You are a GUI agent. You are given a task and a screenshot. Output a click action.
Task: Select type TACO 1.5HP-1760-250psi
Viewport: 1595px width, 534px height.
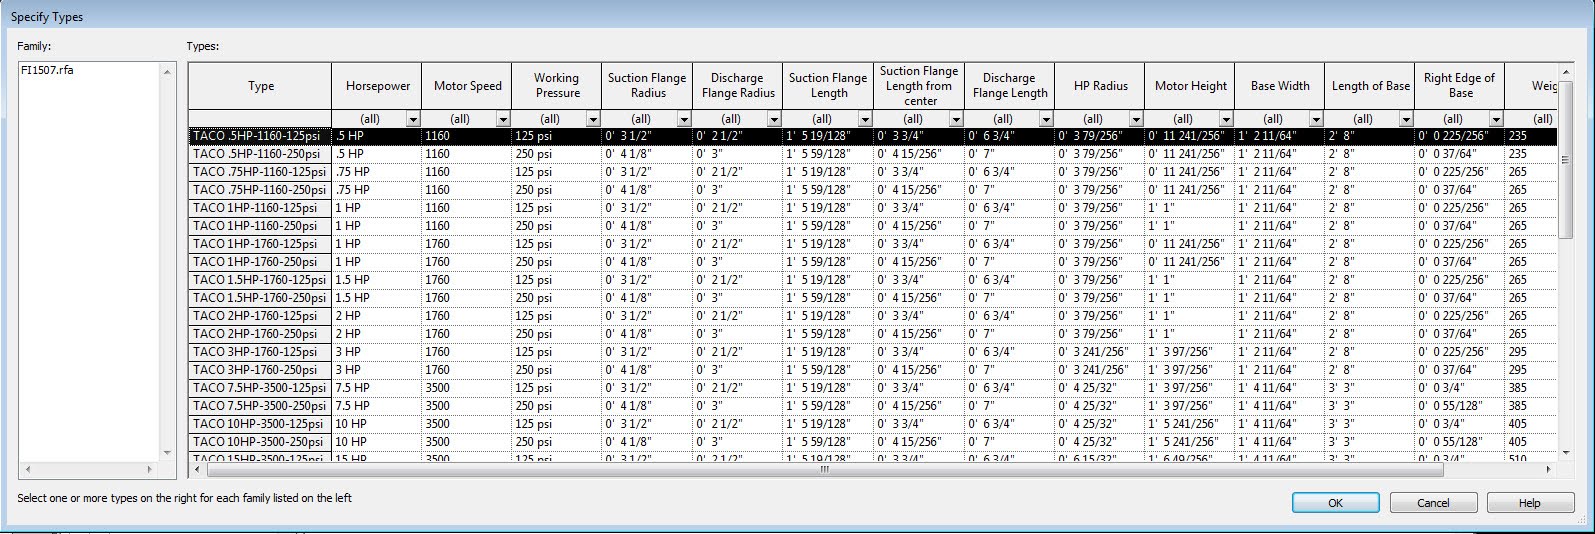point(260,298)
